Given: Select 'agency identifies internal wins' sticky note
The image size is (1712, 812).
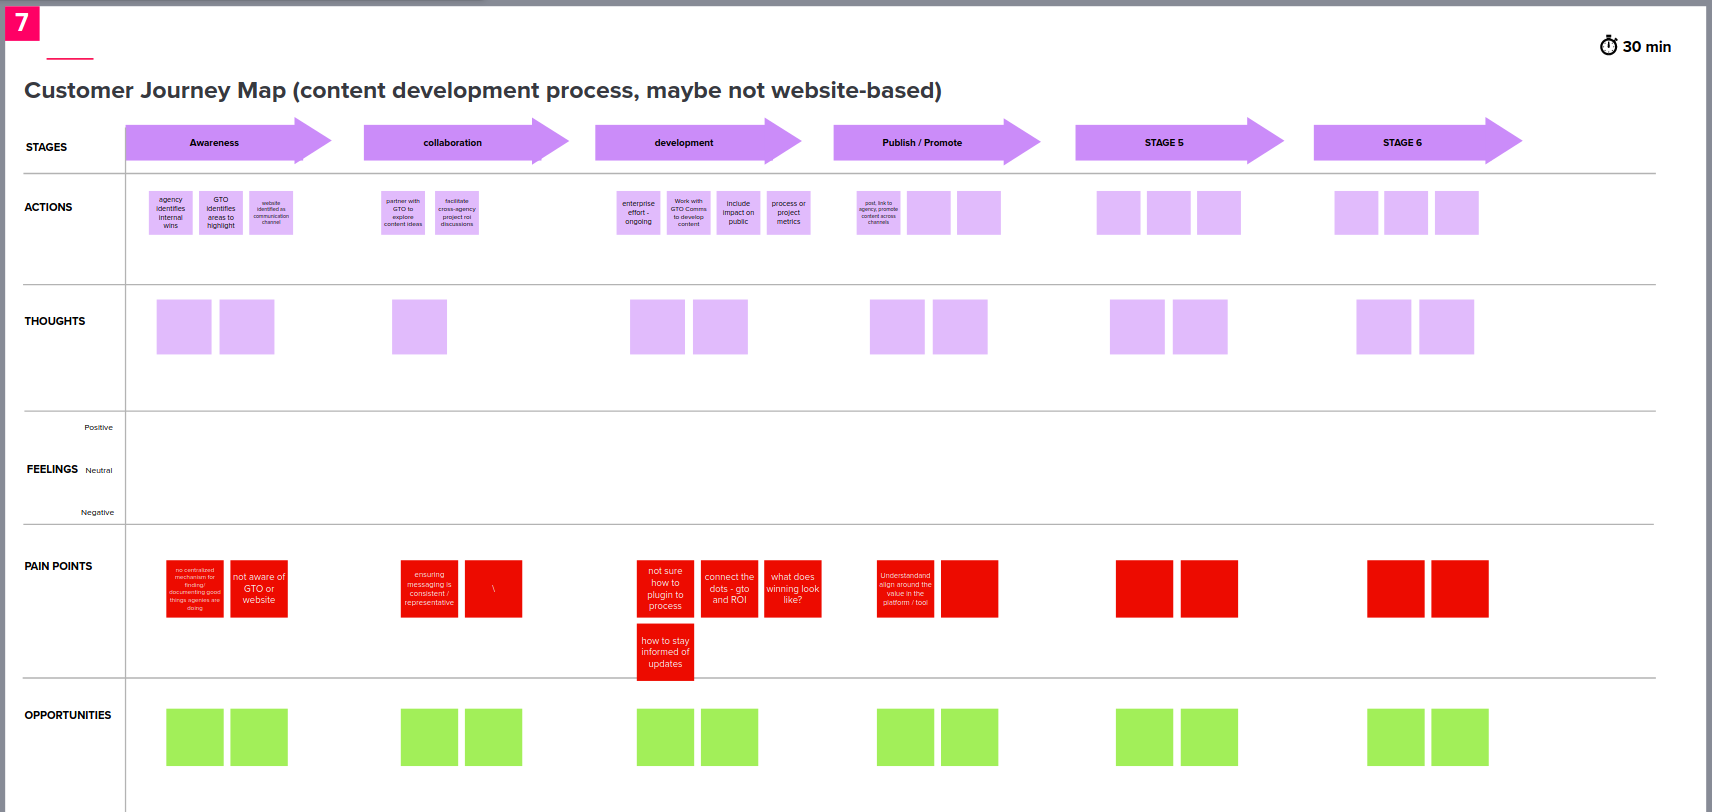Looking at the screenshot, I should [x=170, y=213].
